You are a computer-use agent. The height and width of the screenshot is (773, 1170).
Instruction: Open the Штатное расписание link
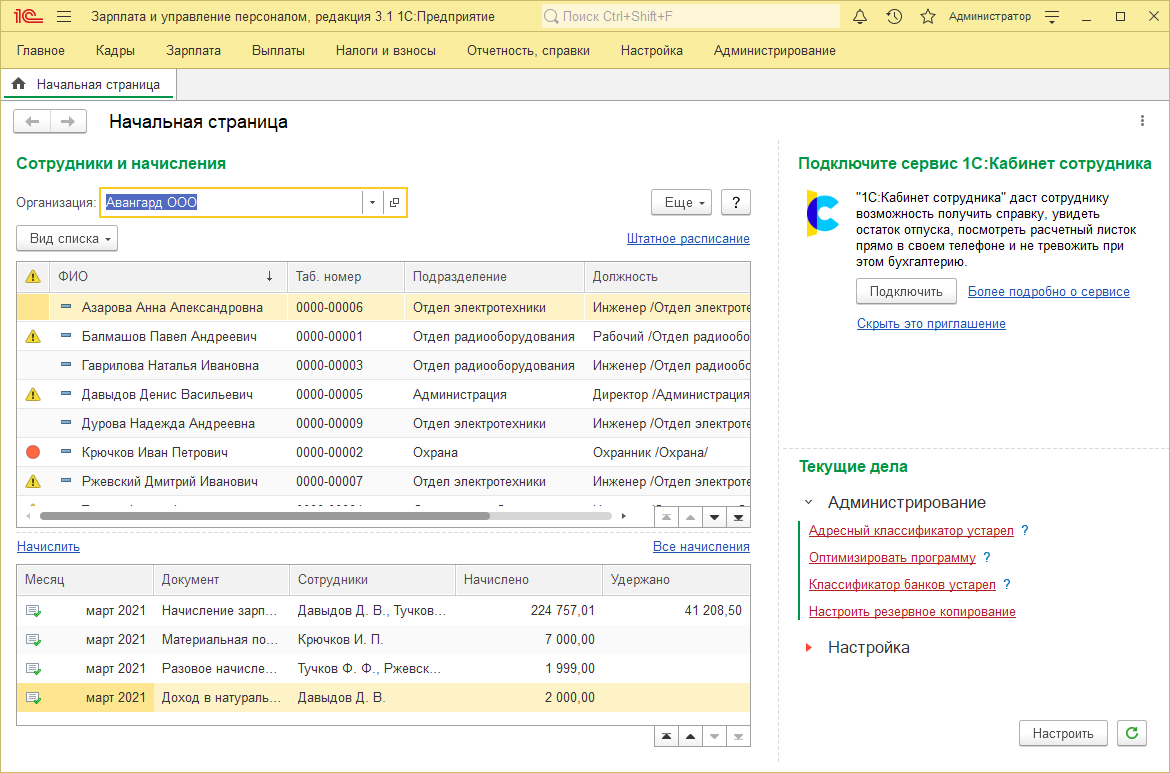click(x=688, y=239)
